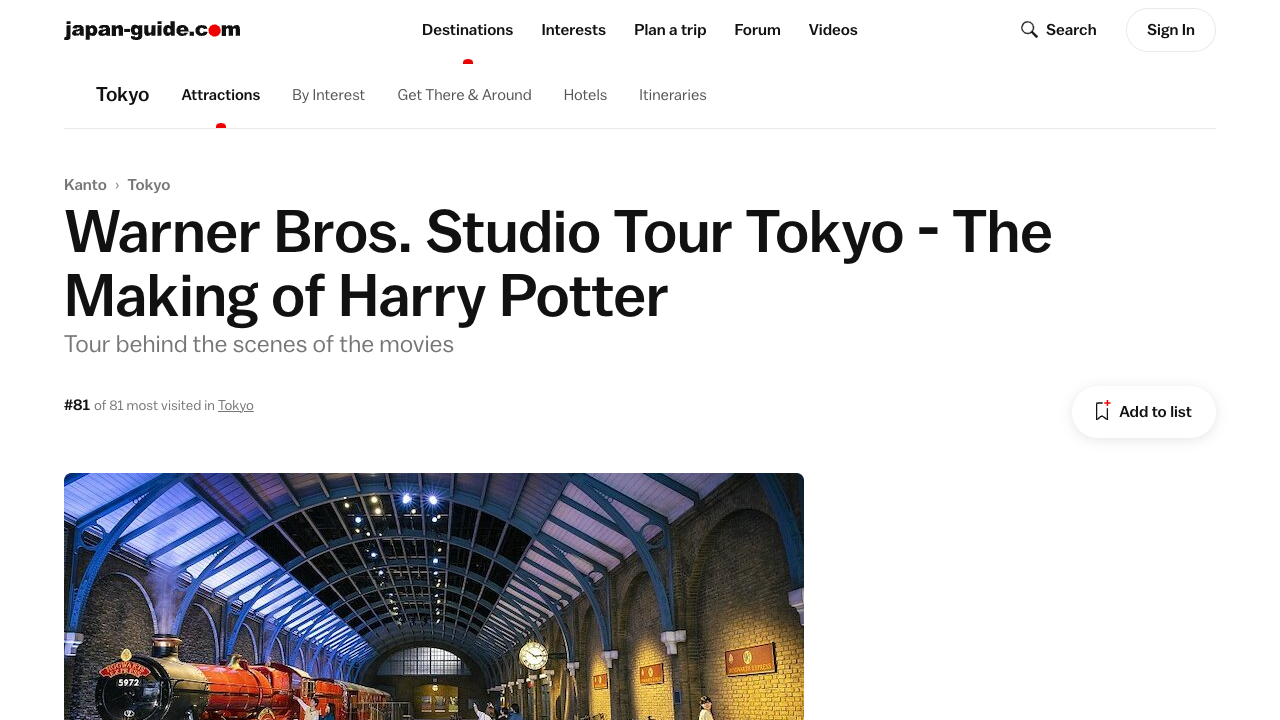Open the Itineraries tab
Screen dimensions: 1280x720
[x=672, y=95]
